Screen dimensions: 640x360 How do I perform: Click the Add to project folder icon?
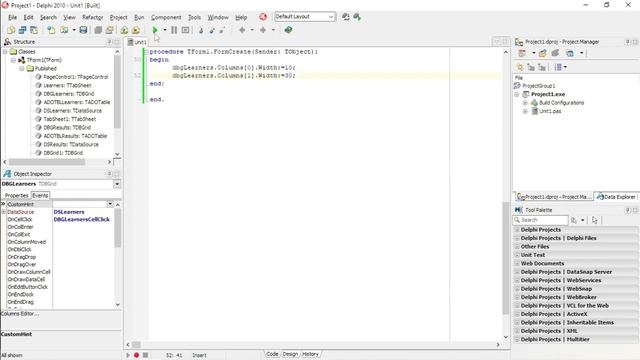coord(124,30)
